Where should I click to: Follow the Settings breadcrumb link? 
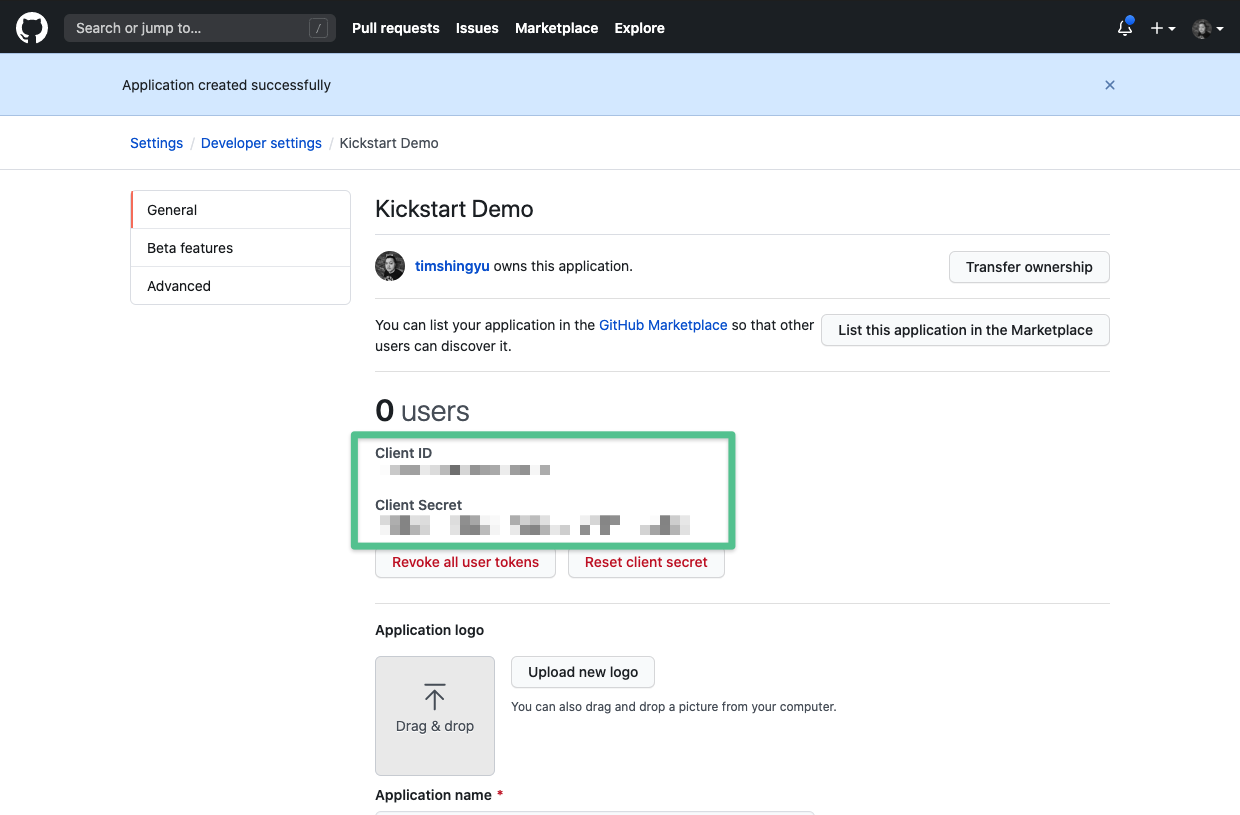[157, 143]
